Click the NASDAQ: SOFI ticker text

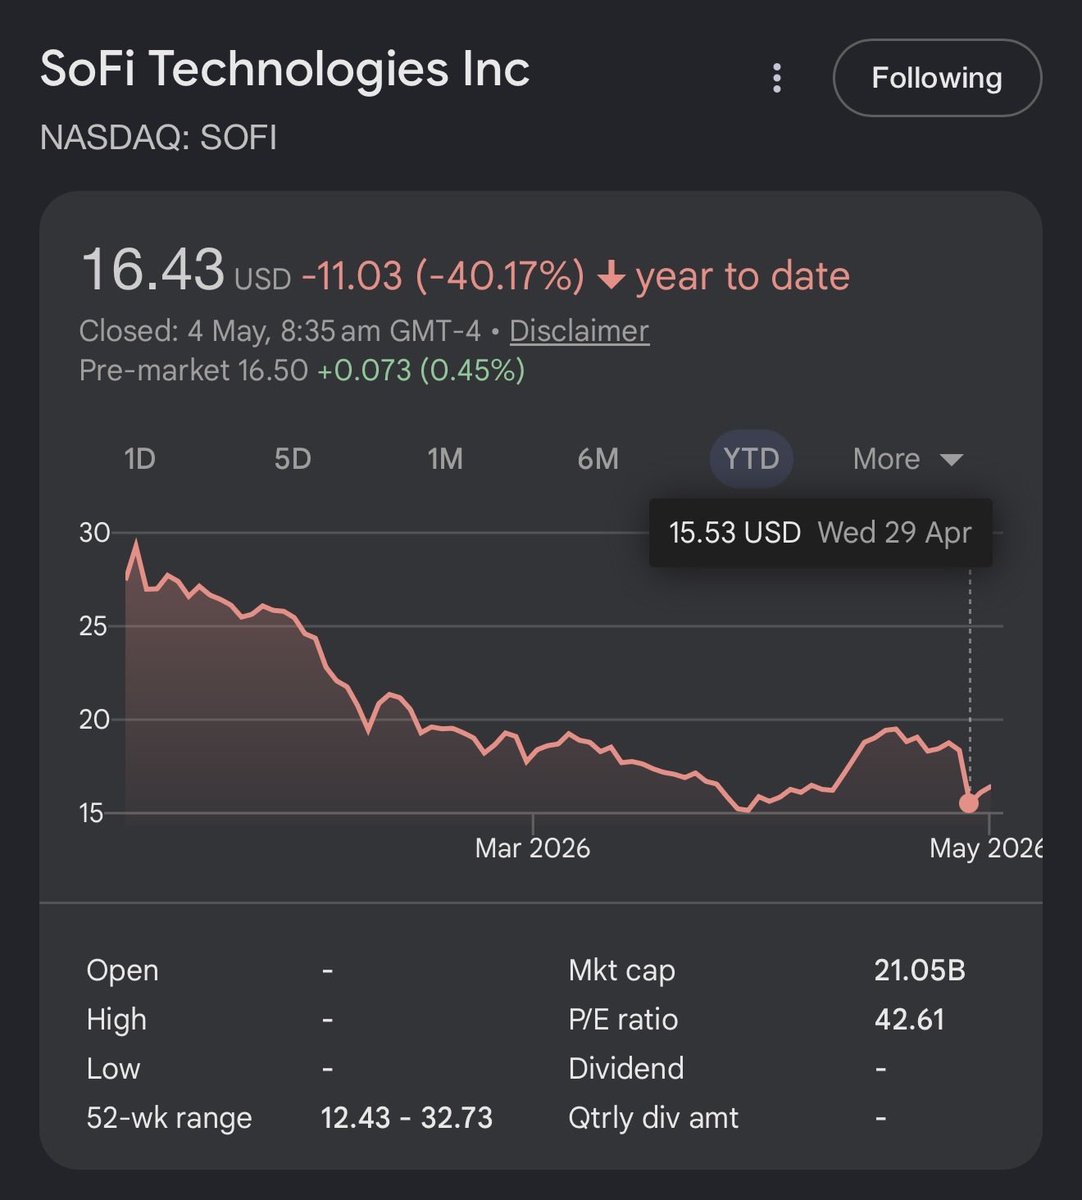pos(158,137)
